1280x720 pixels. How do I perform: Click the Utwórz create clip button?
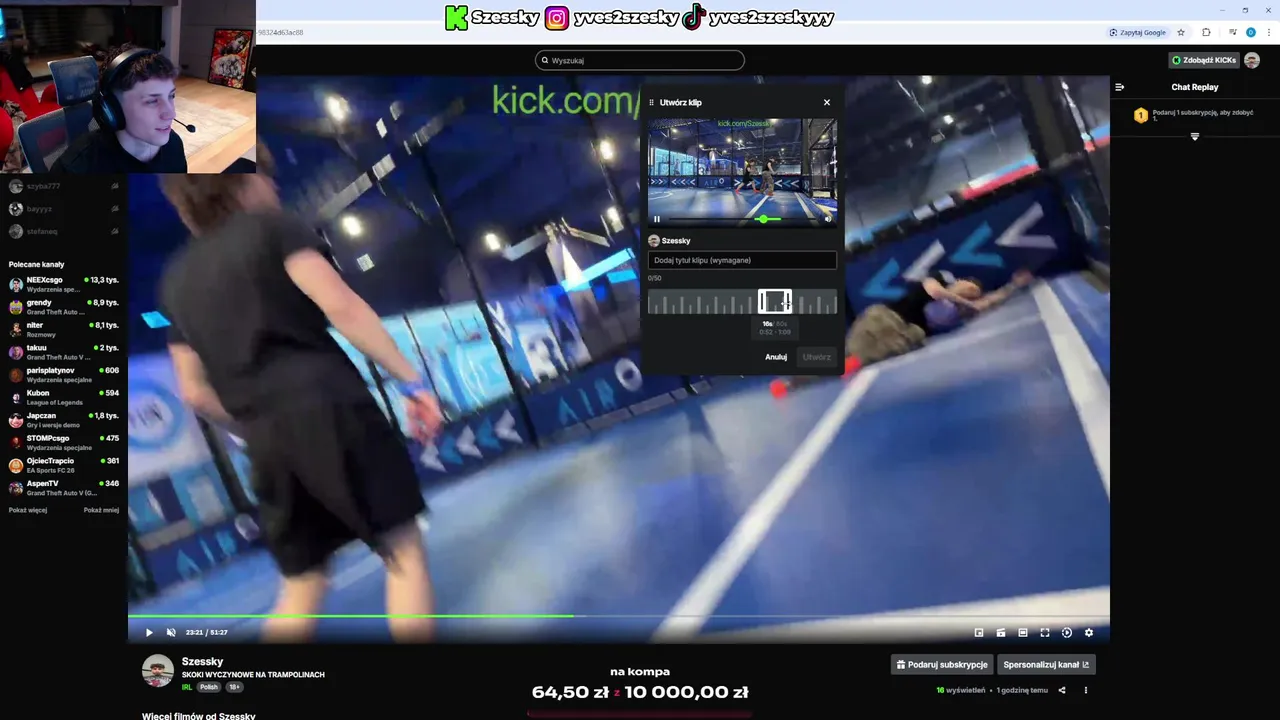pyautogui.click(x=817, y=357)
